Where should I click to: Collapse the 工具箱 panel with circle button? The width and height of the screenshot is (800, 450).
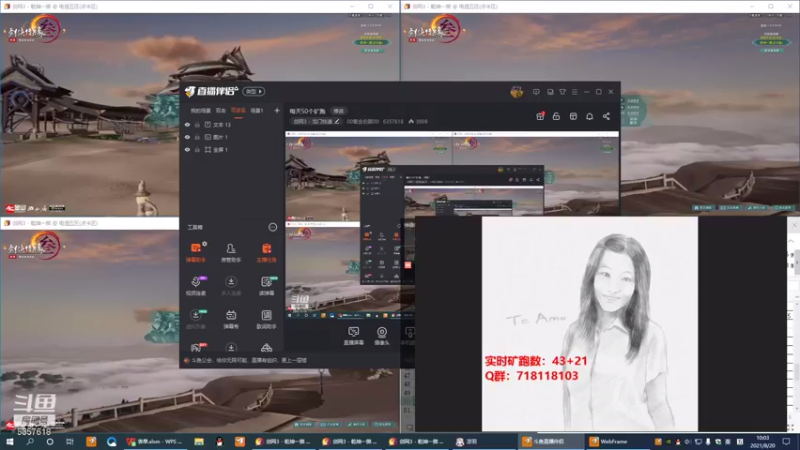point(272,227)
